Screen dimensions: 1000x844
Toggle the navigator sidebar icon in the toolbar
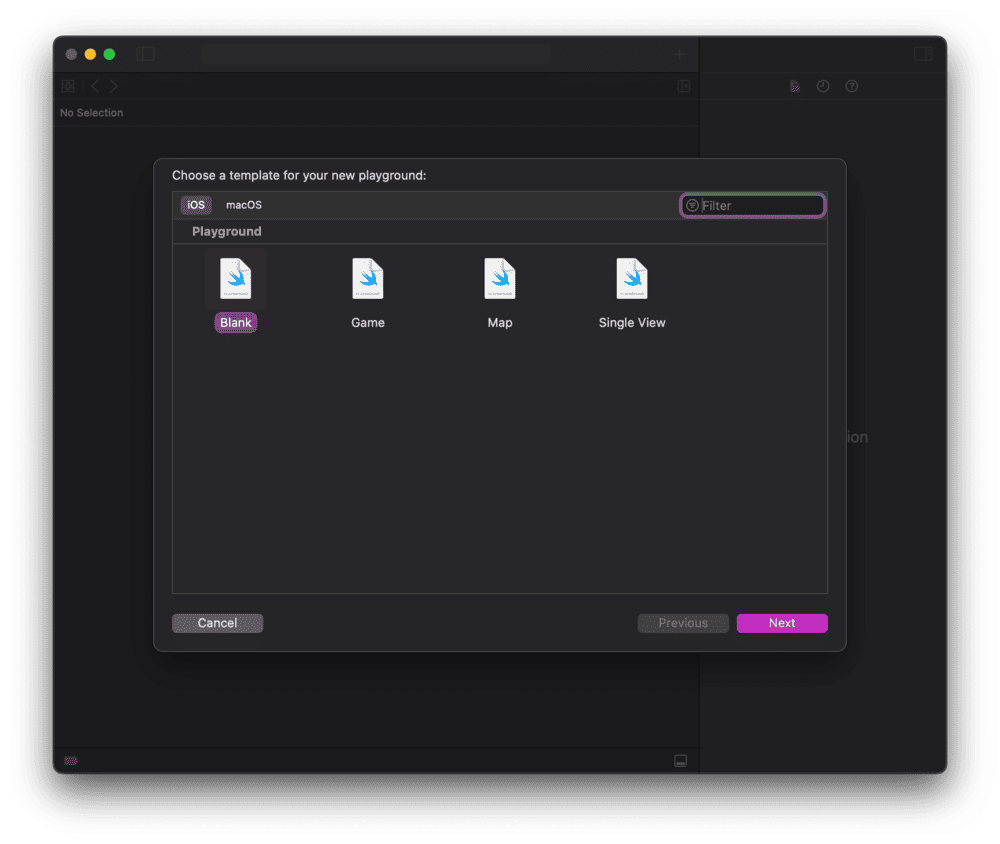[x=145, y=54]
